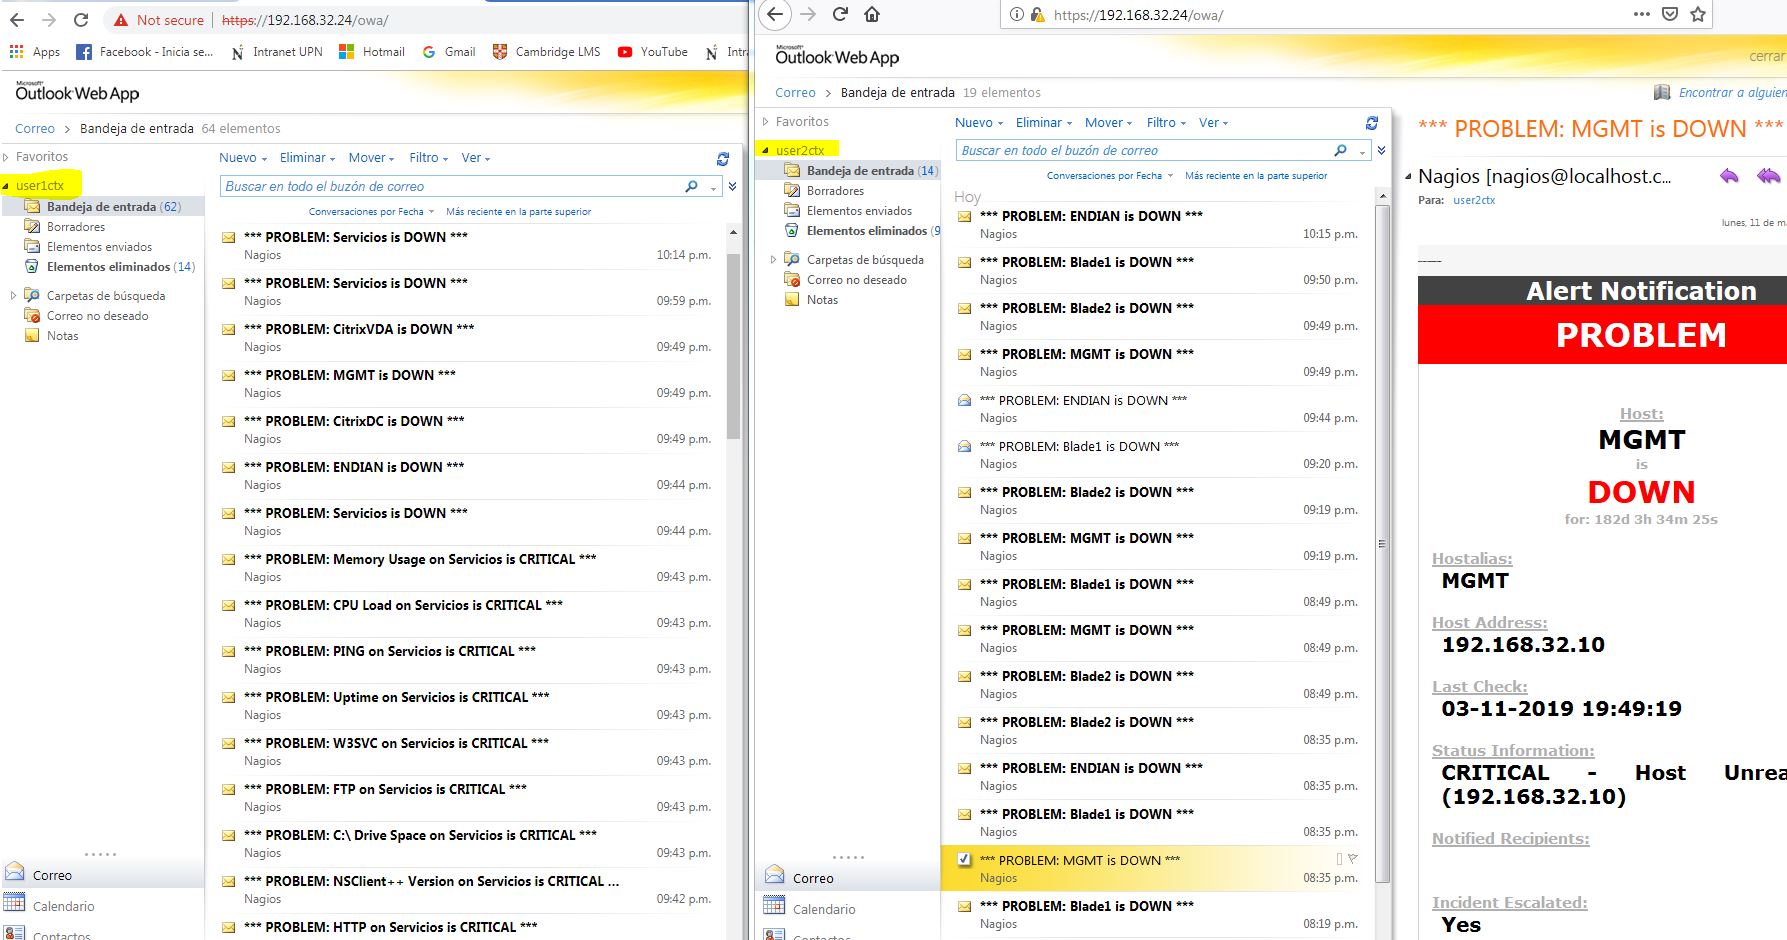Reply all to the Nagios message
Image resolution: width=1787 pixels, height=940 pixels.
(x=1769, y=176)
